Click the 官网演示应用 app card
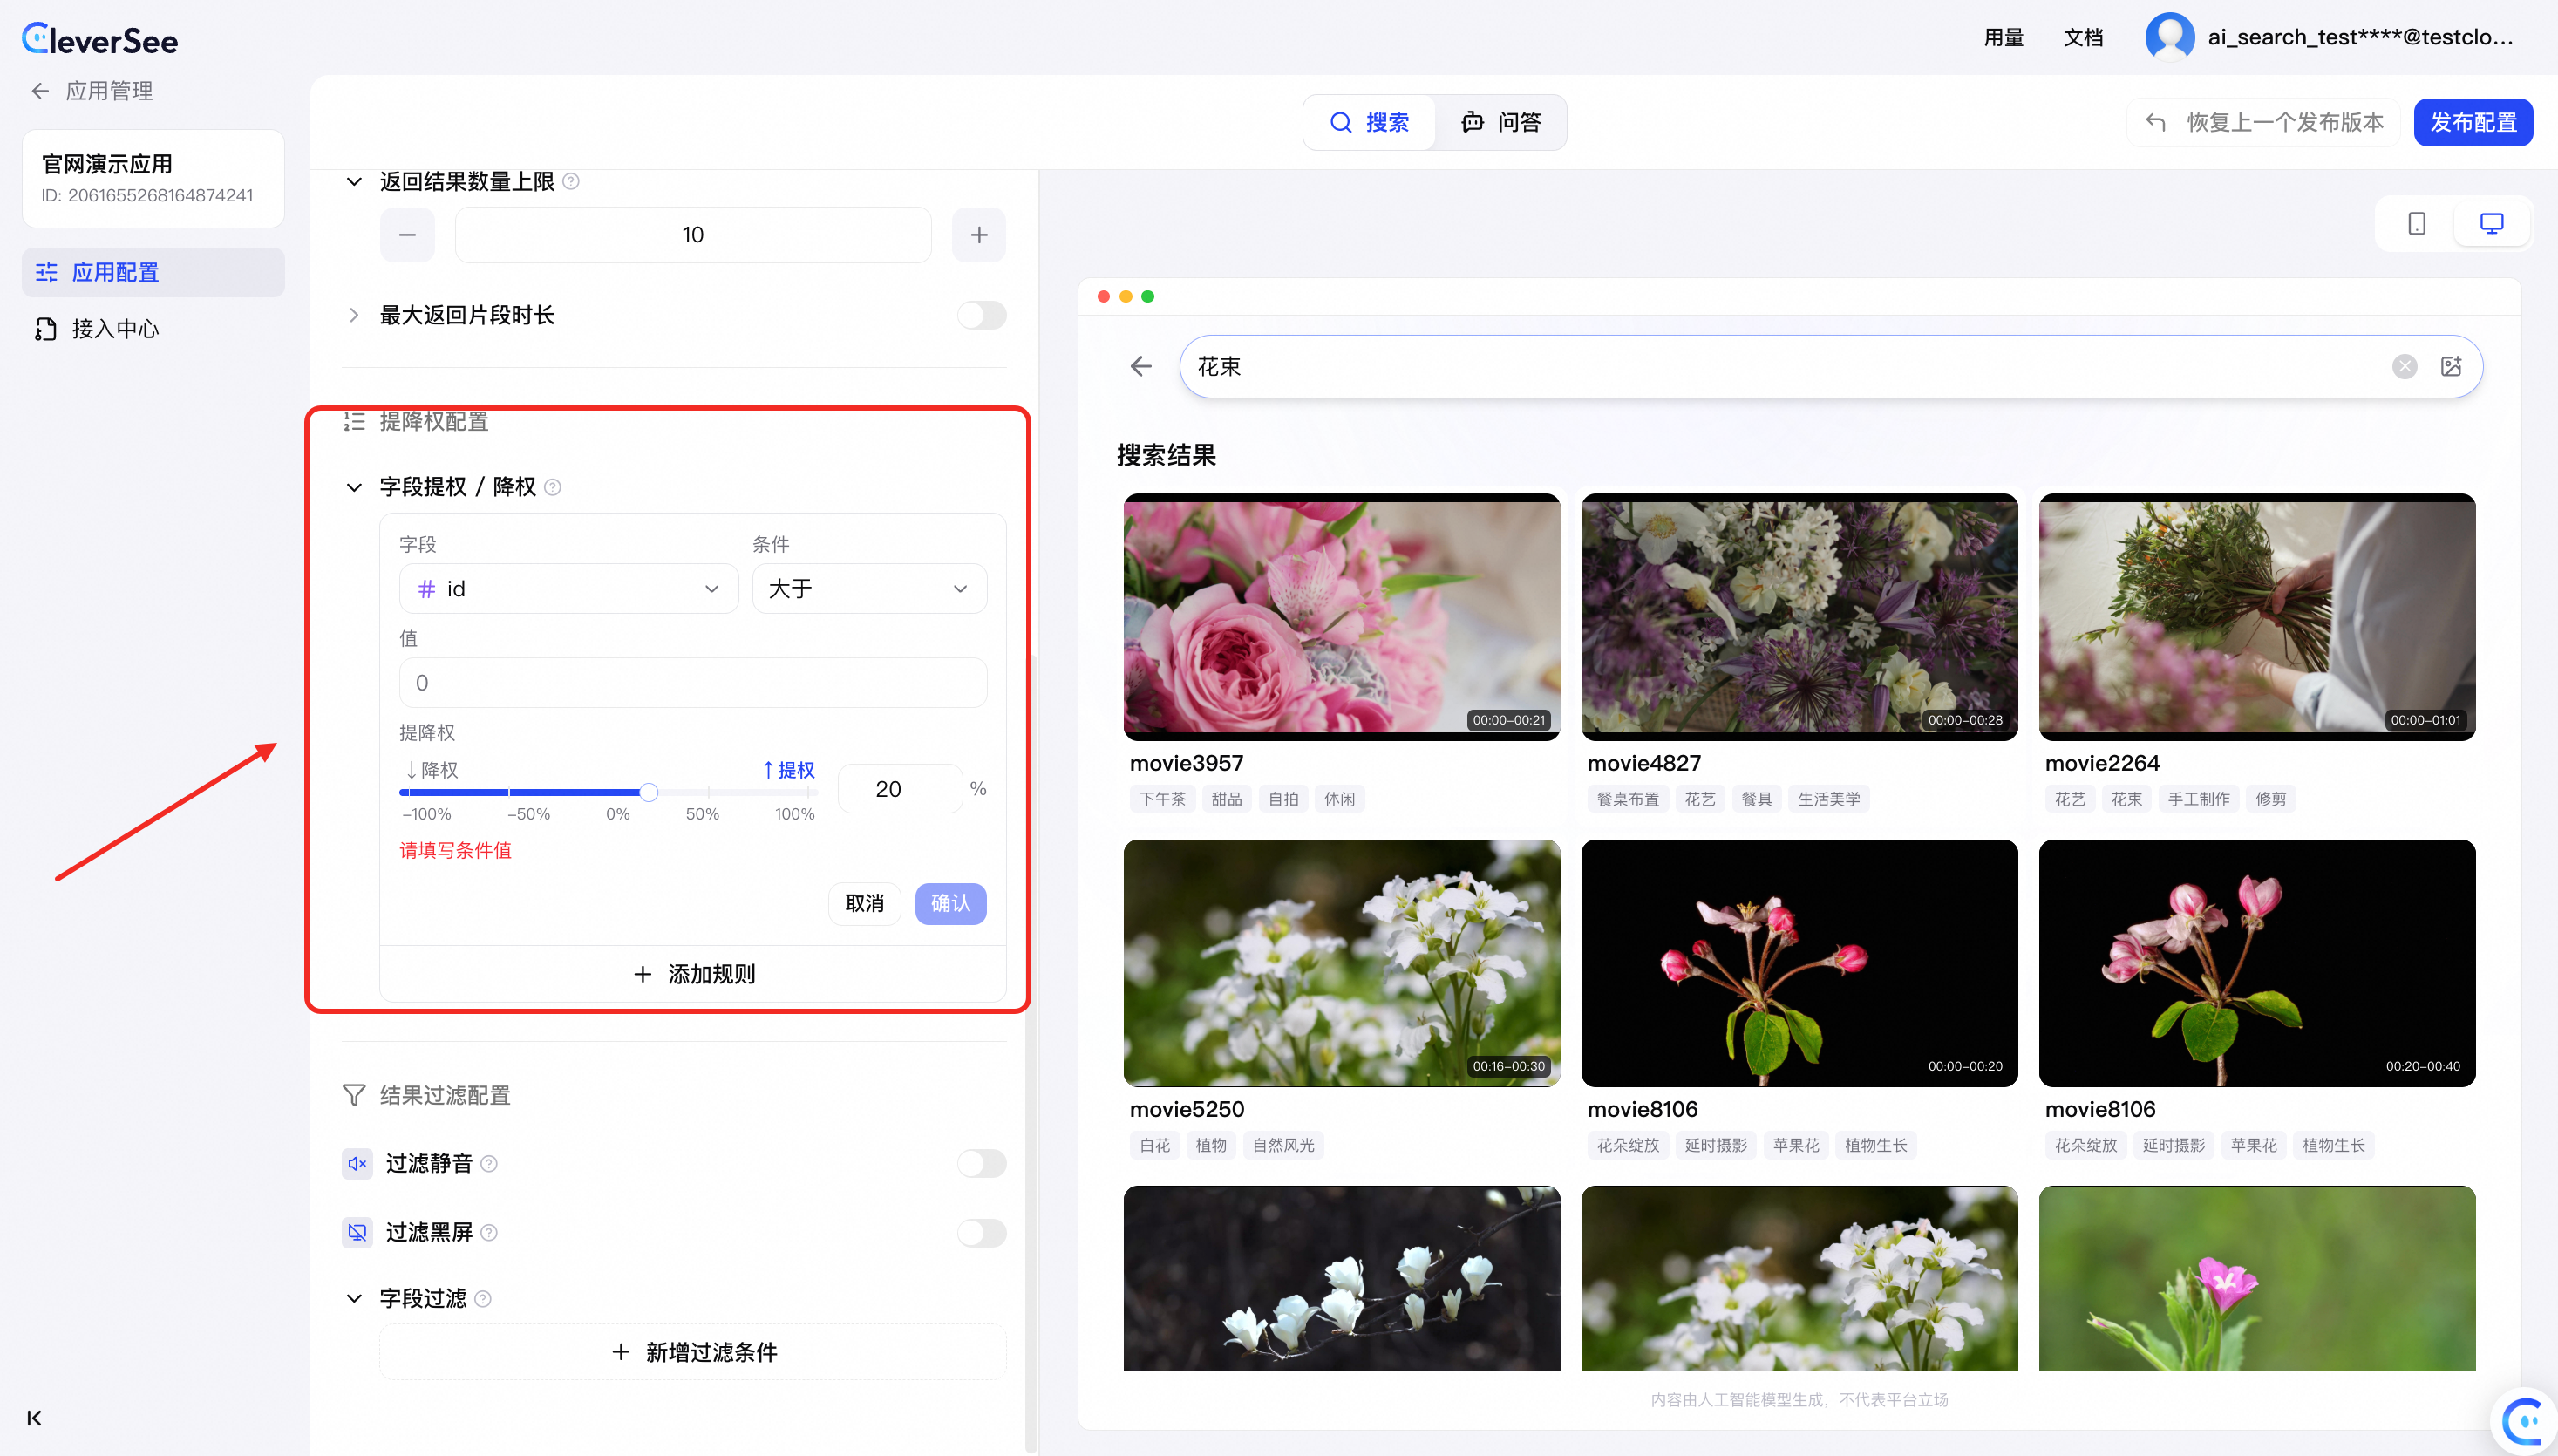 click(x=153, y=178)
